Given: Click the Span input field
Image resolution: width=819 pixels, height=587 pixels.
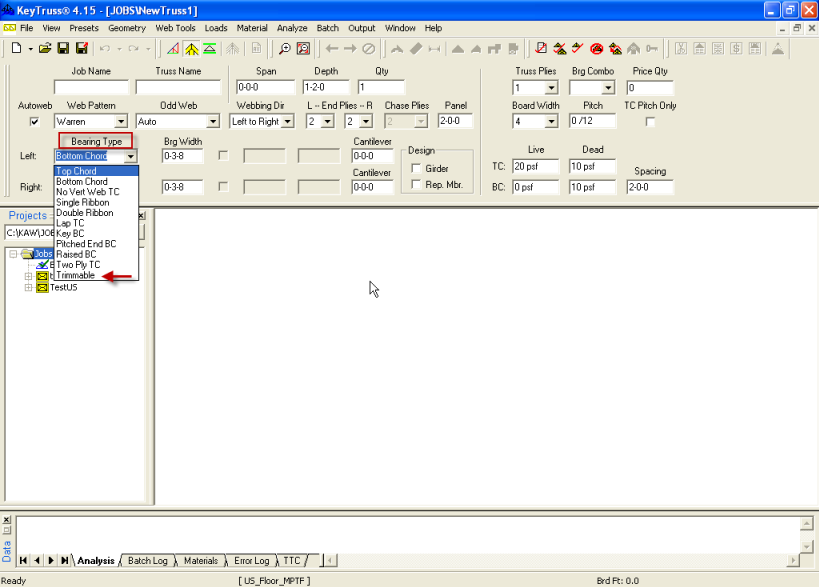Looking at the screenshot, I should (x=265, y=87).
